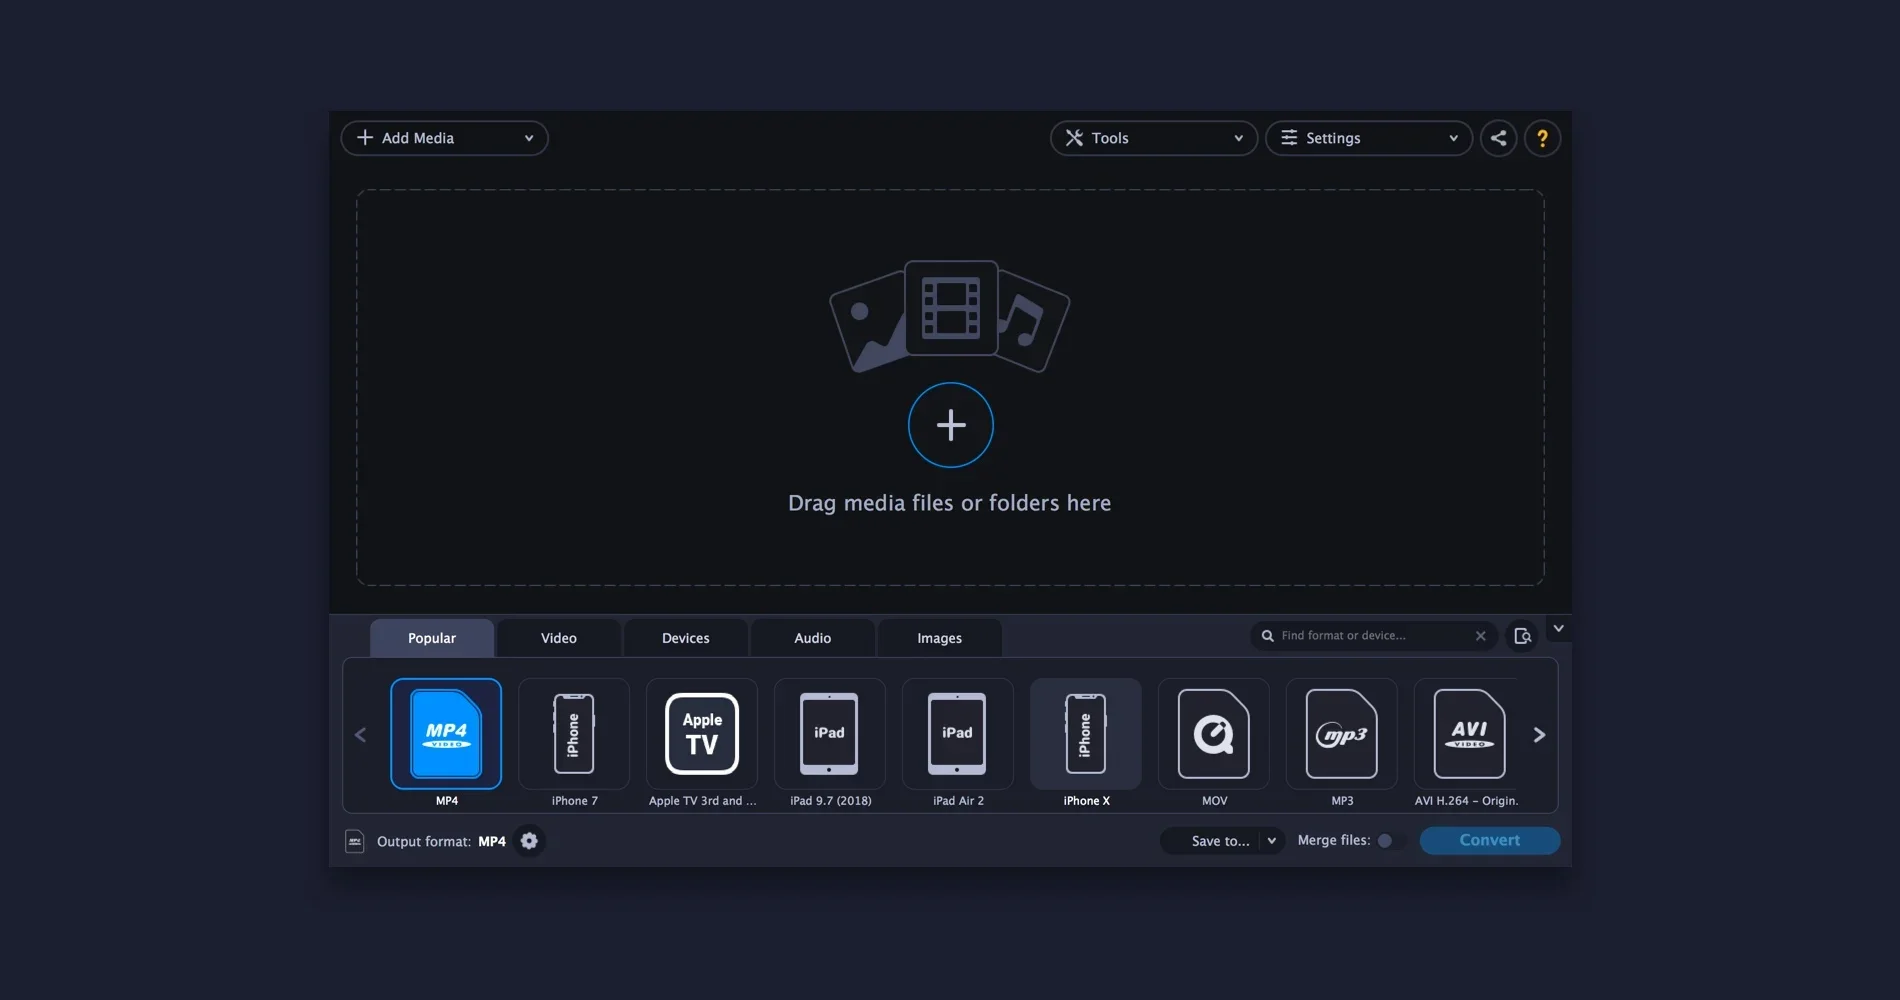Expand the Tools menu
Screen dimensions: 1900x1000
pos(1152,138)
